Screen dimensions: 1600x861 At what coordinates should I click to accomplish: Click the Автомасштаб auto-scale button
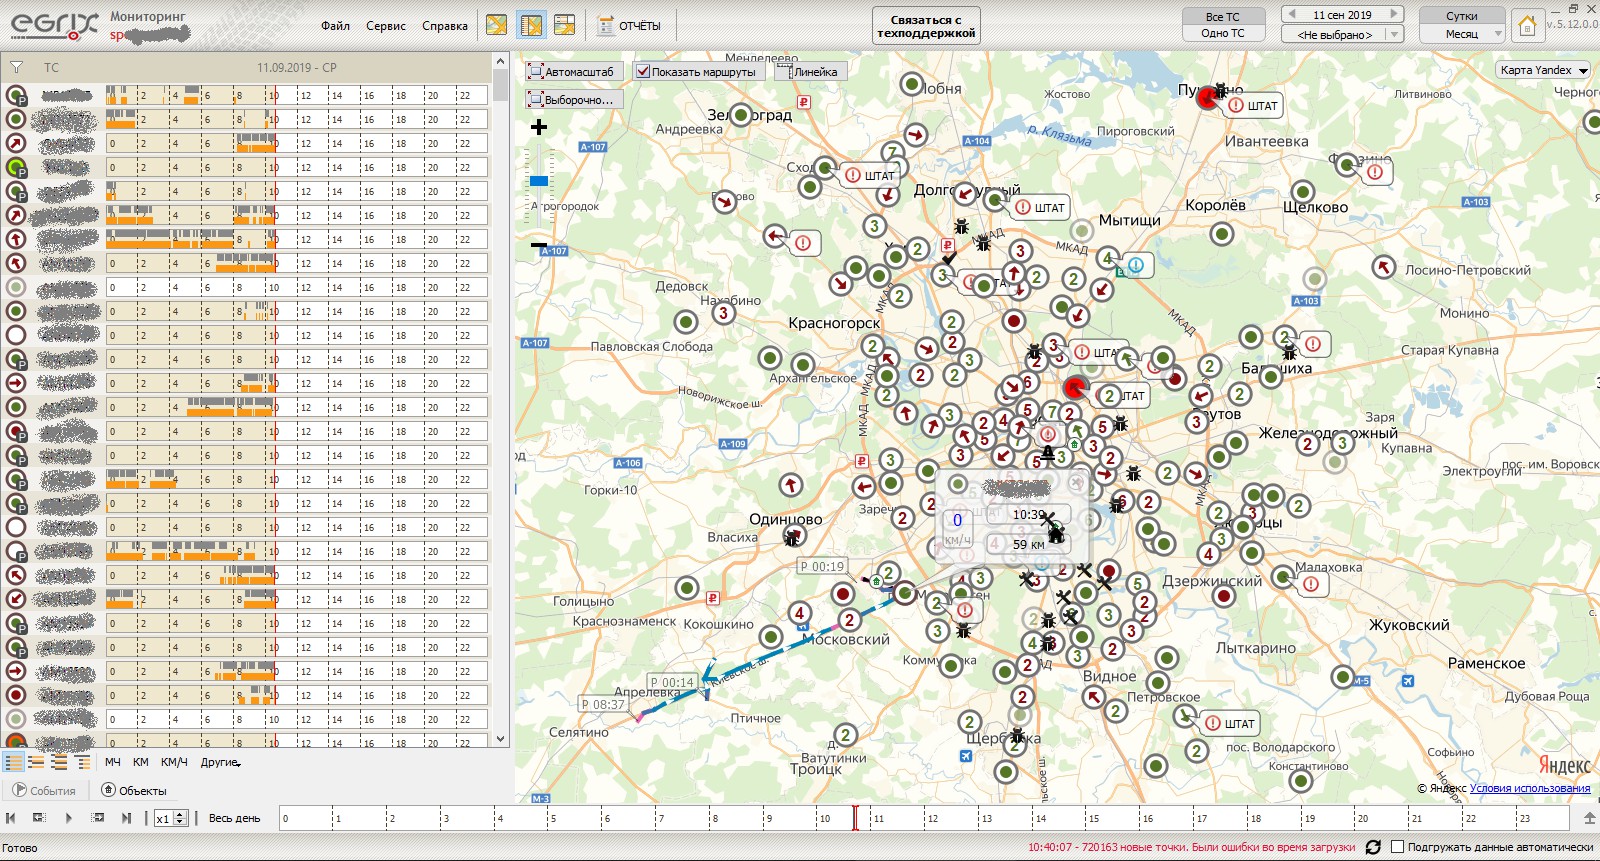[x=572, y=72]
